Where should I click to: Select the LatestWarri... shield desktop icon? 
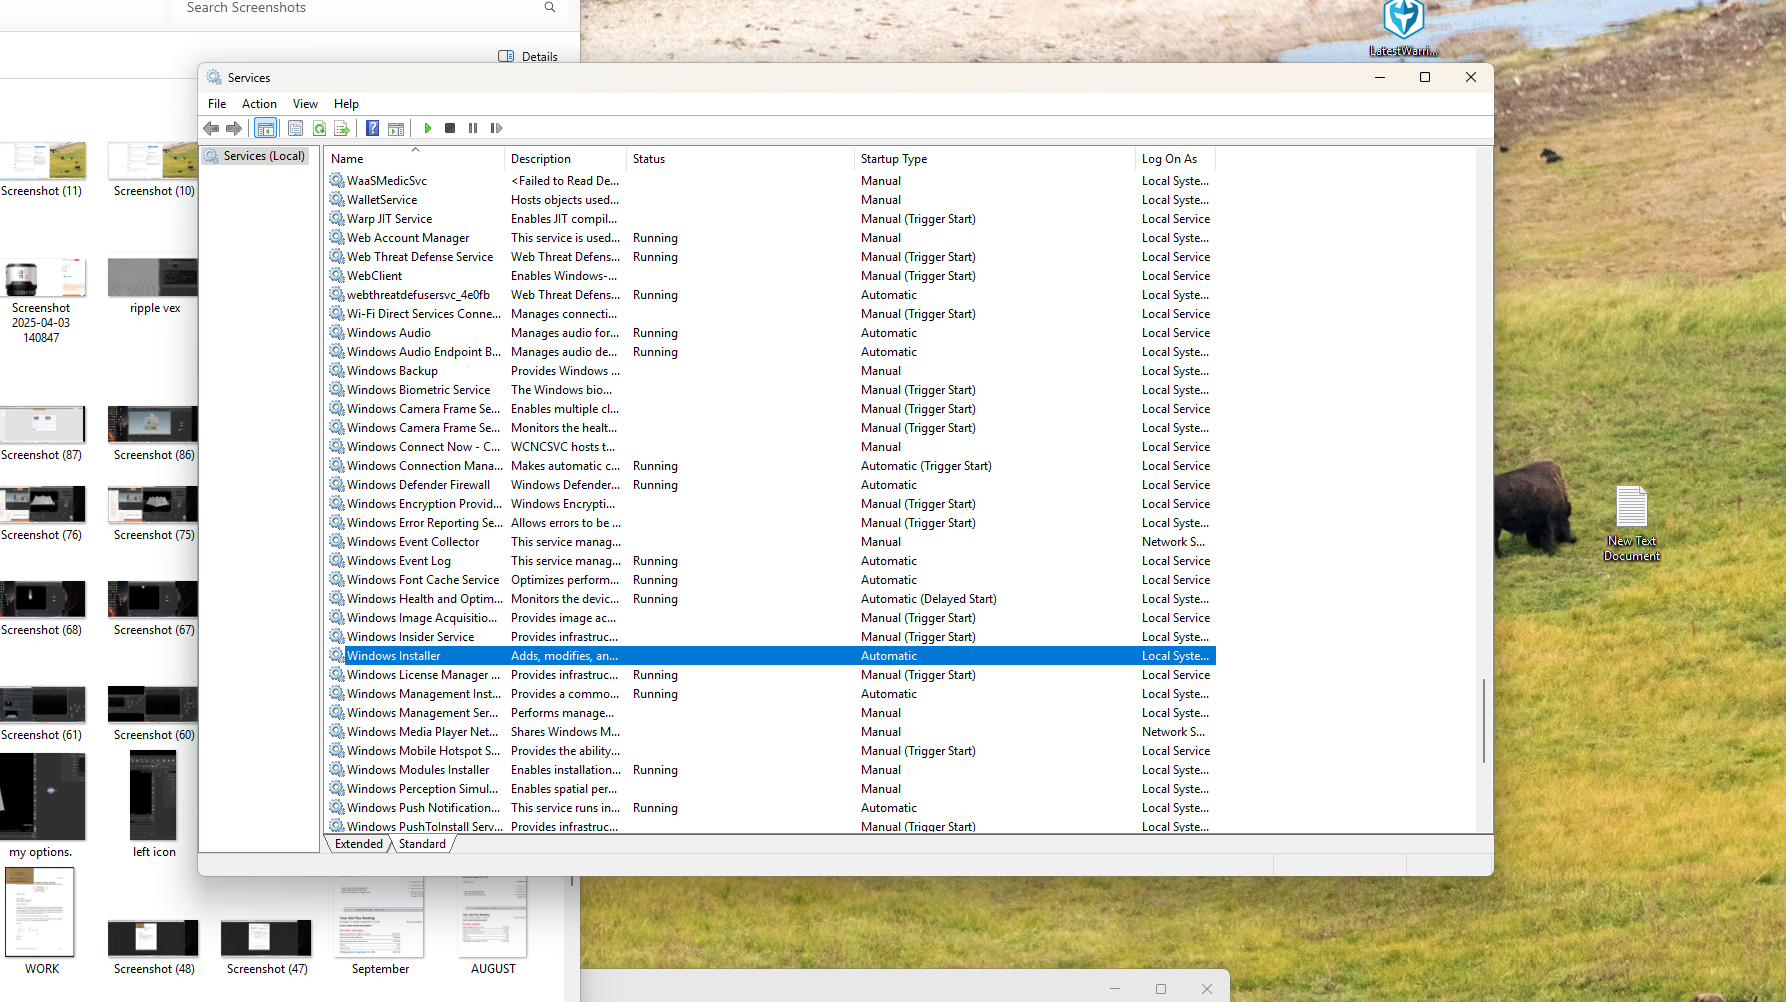coord(1403,28)
